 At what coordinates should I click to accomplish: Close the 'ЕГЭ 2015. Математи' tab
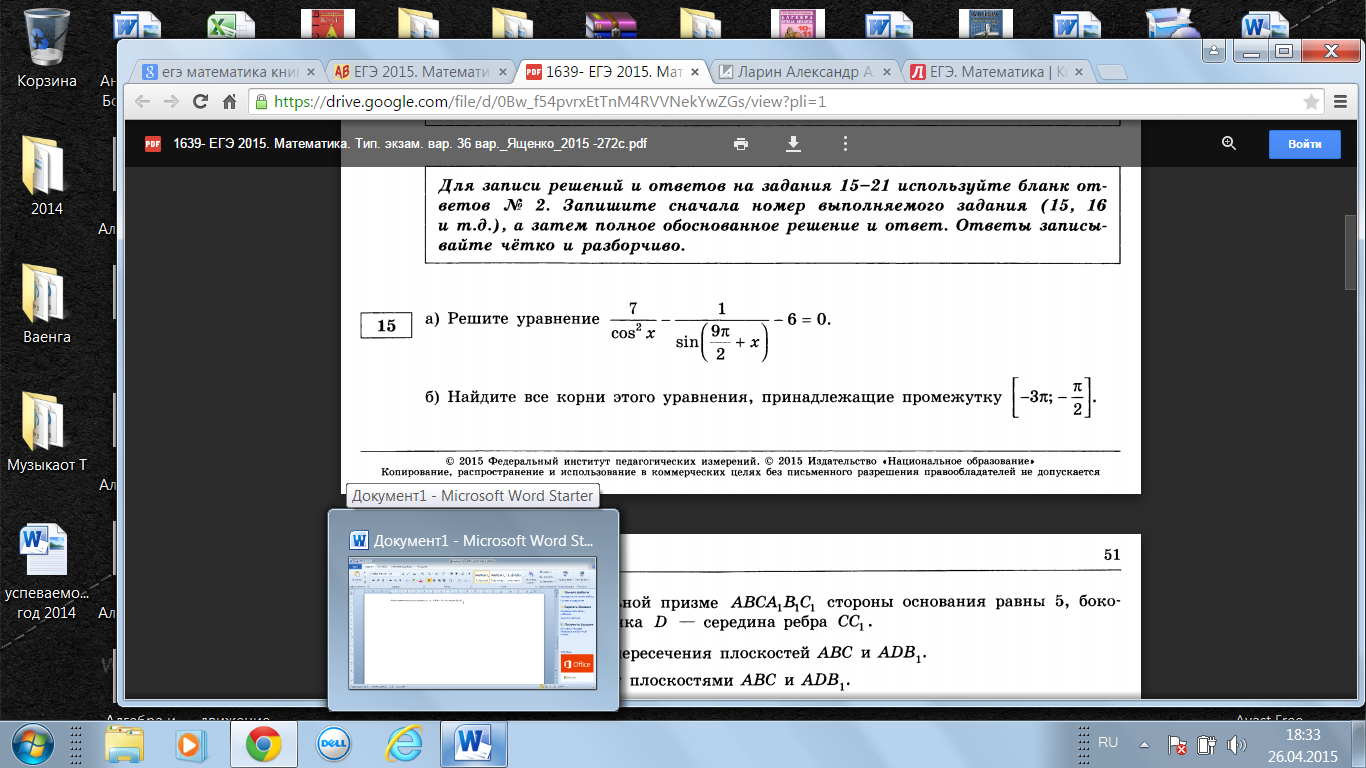click(x=503, y=72)
